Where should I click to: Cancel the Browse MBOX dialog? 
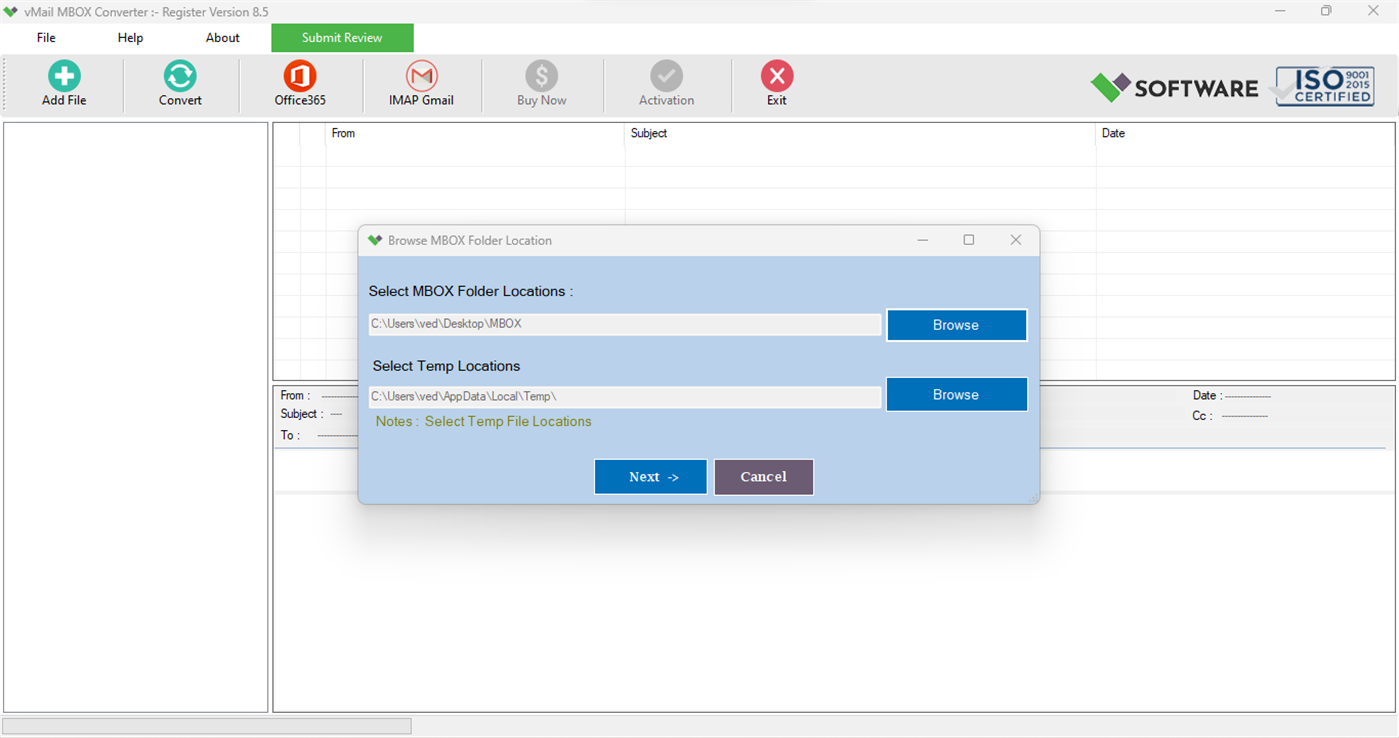(763, 477)
